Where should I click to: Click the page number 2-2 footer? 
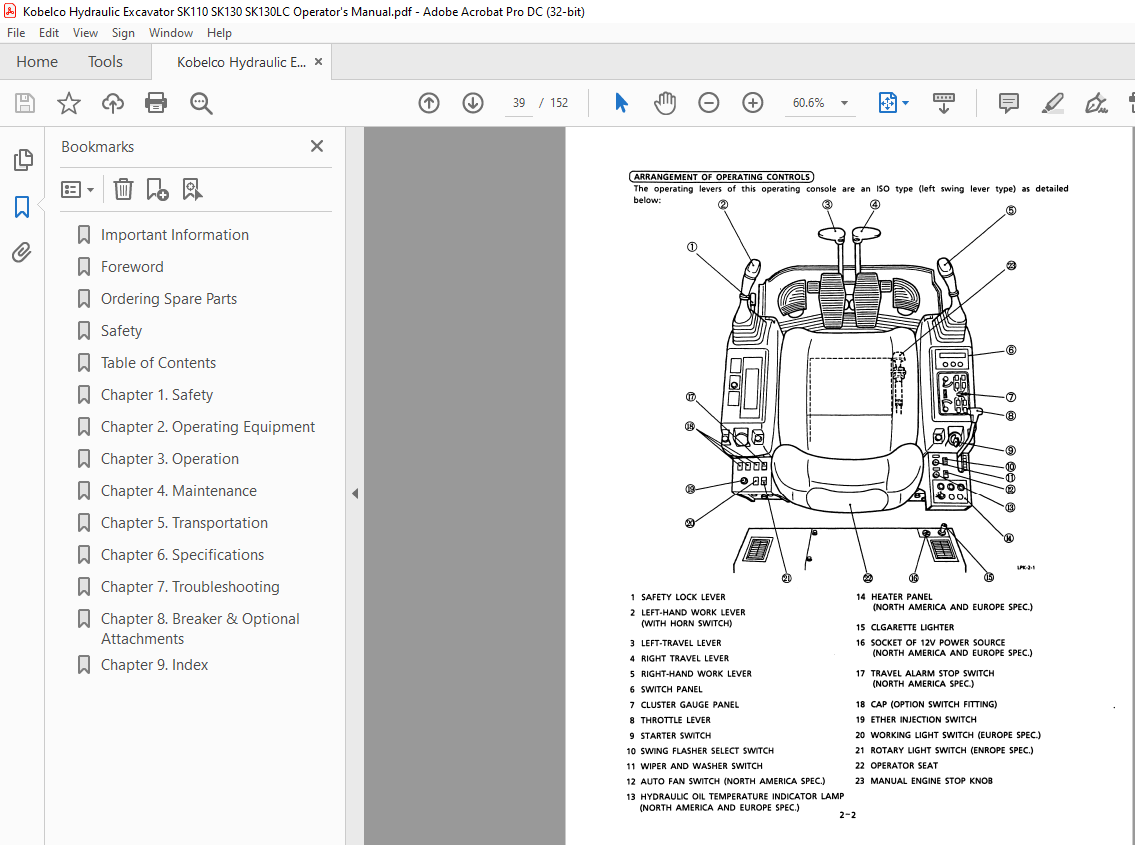pos(848,815)
